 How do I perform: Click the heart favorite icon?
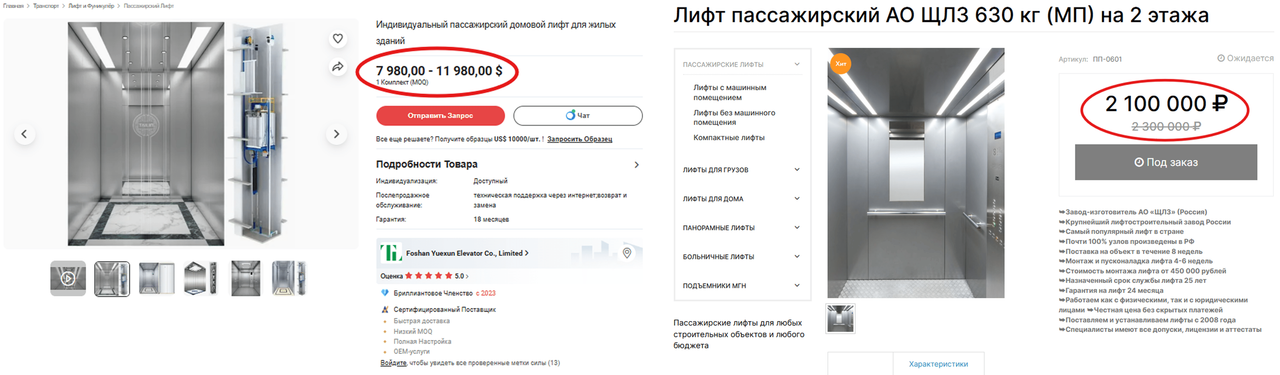pos(338,38)
